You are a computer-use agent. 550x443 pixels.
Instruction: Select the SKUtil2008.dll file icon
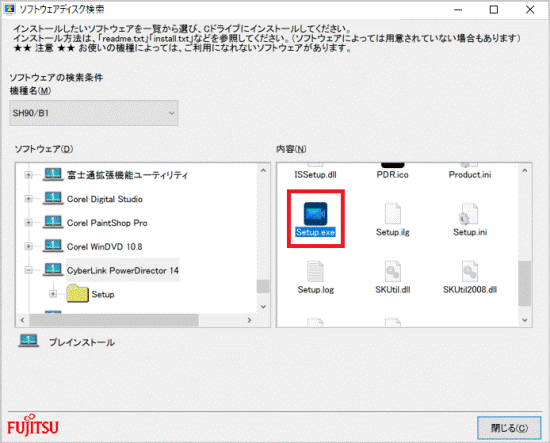470,271
